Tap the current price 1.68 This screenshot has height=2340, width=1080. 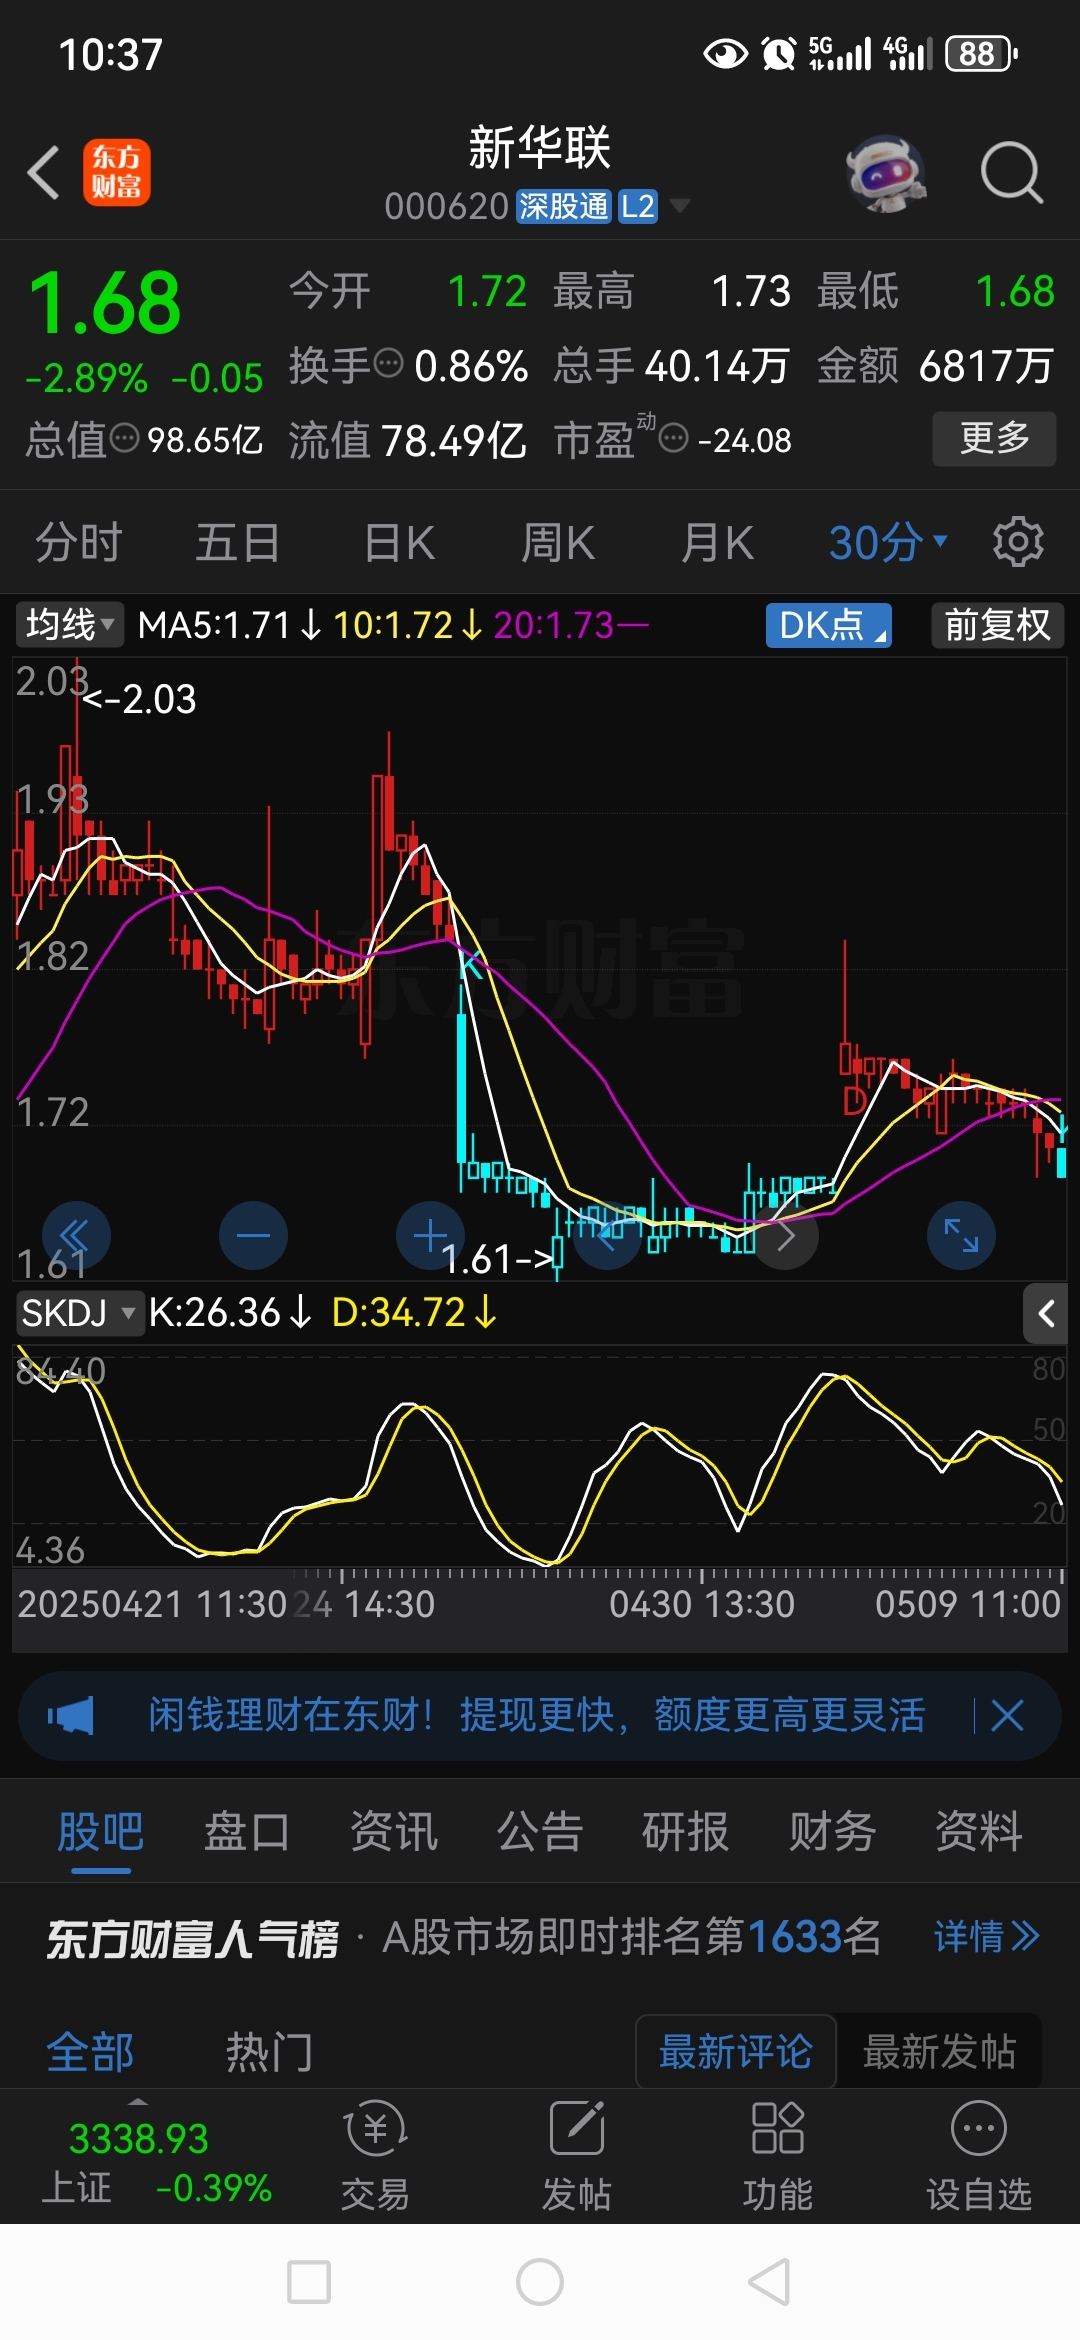(105, 304)
